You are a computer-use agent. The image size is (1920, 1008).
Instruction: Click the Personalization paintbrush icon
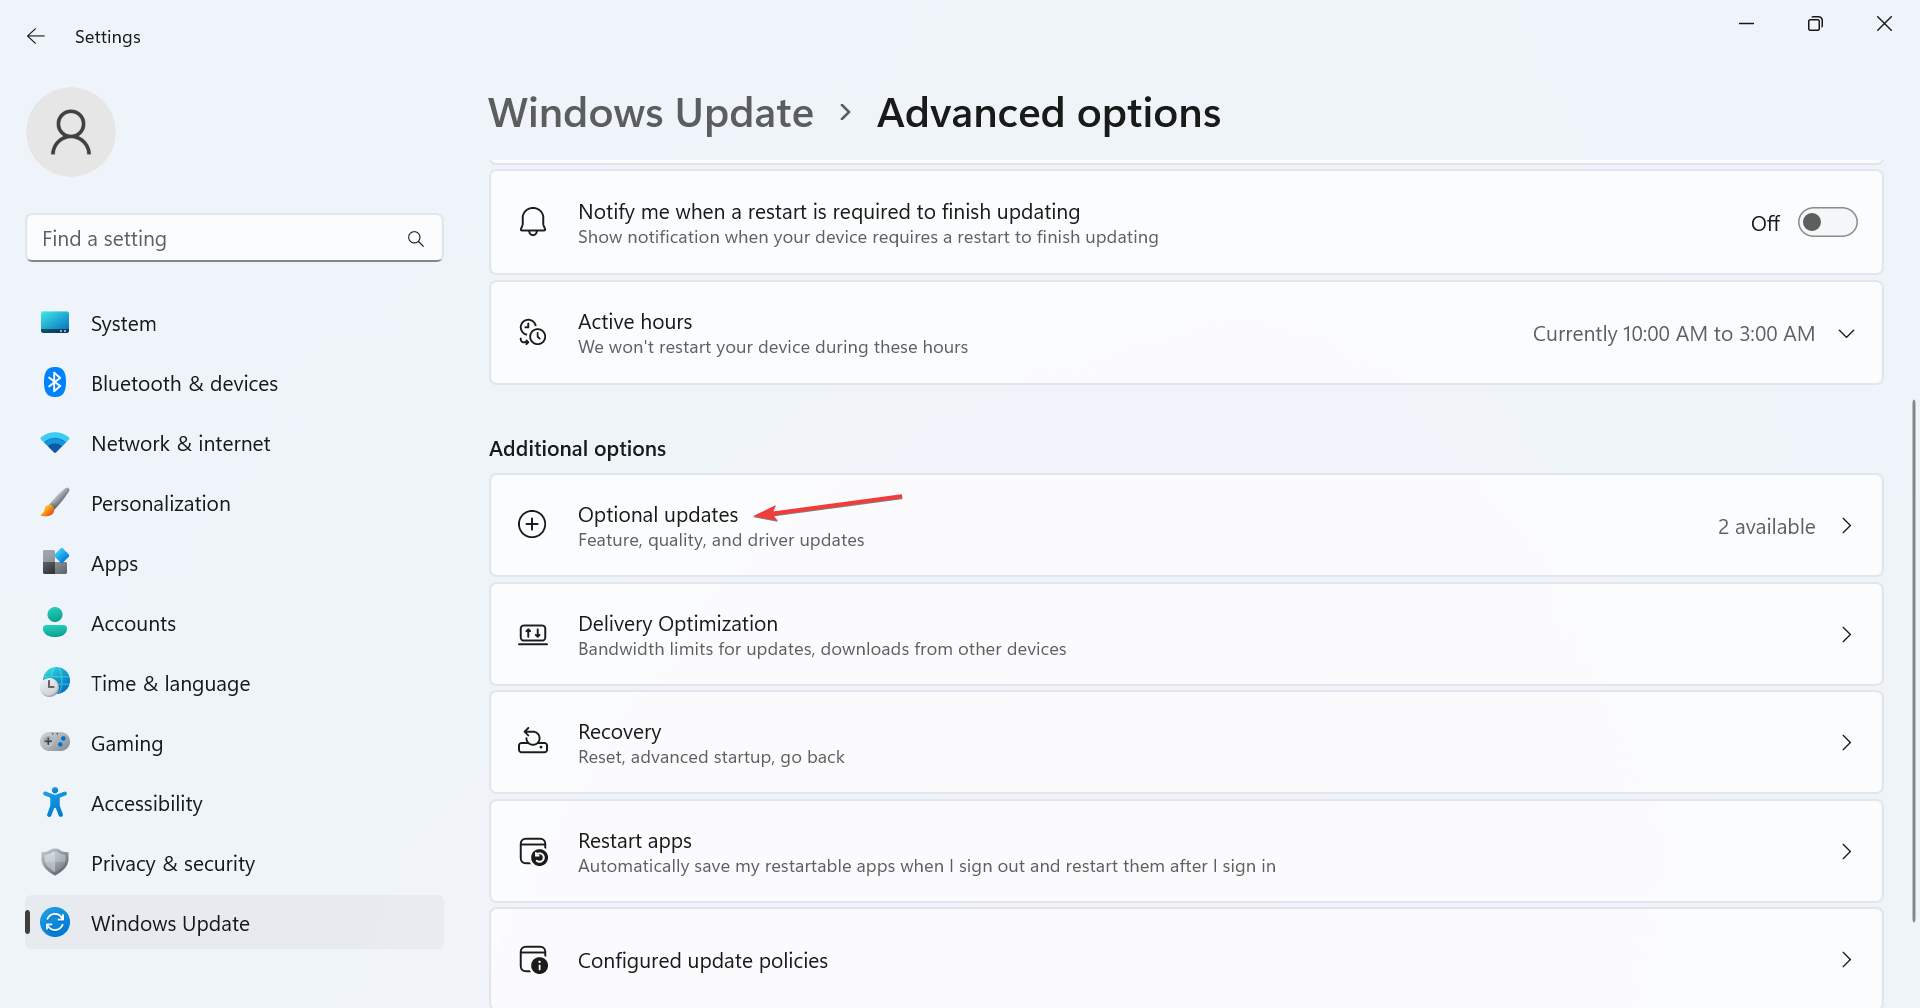point(55,503)
